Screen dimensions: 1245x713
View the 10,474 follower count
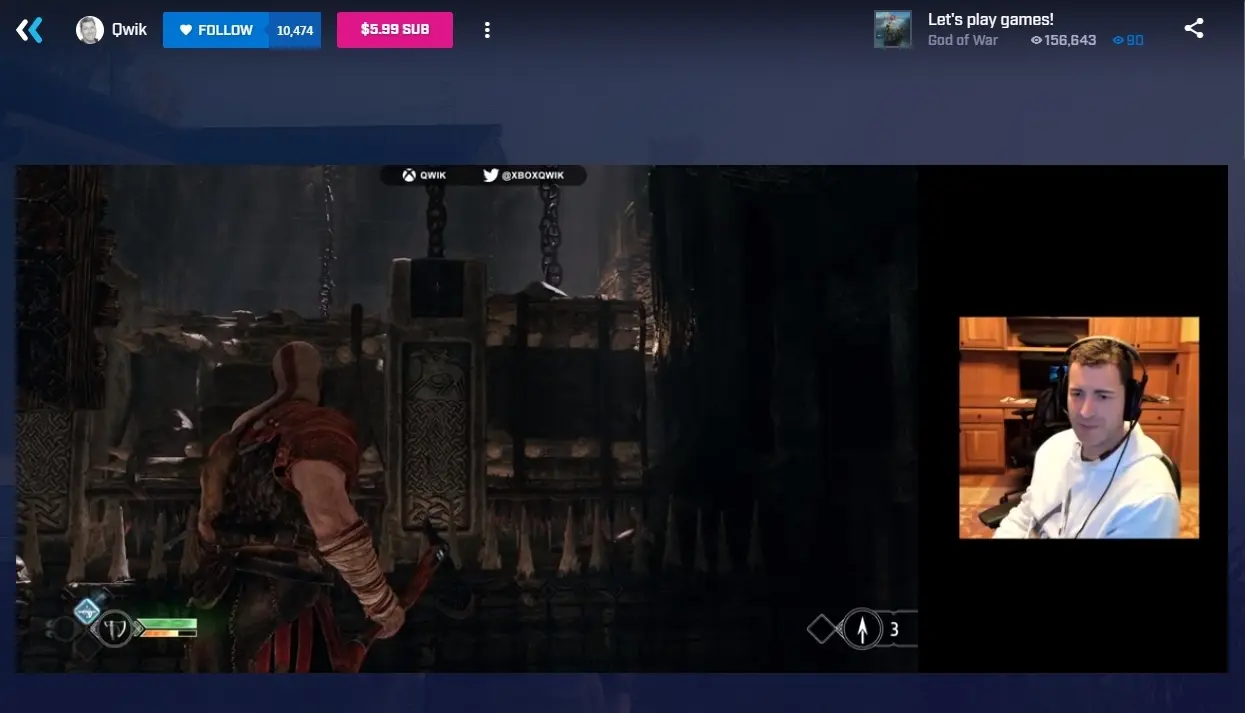(295, 30)
